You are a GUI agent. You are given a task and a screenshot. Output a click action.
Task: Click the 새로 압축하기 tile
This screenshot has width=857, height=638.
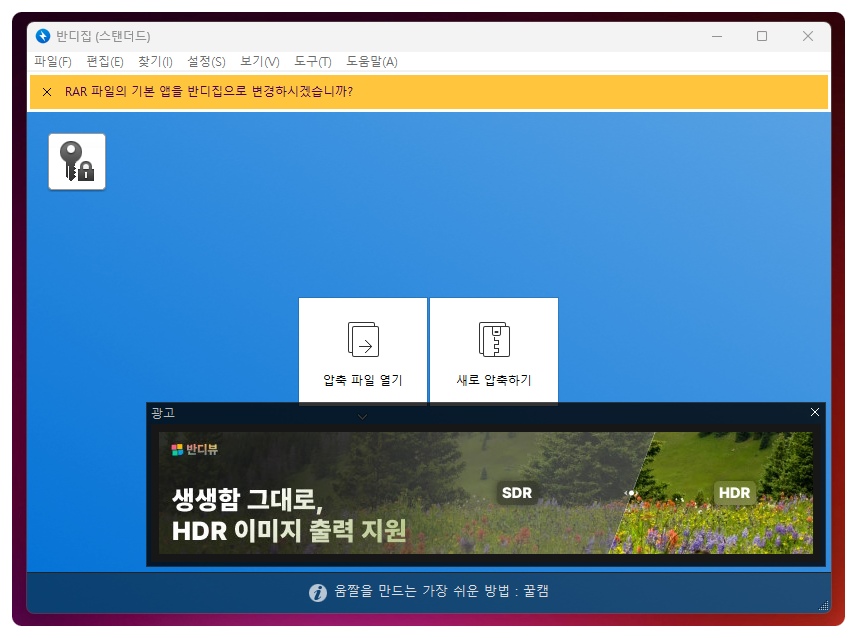click(494, 350)
